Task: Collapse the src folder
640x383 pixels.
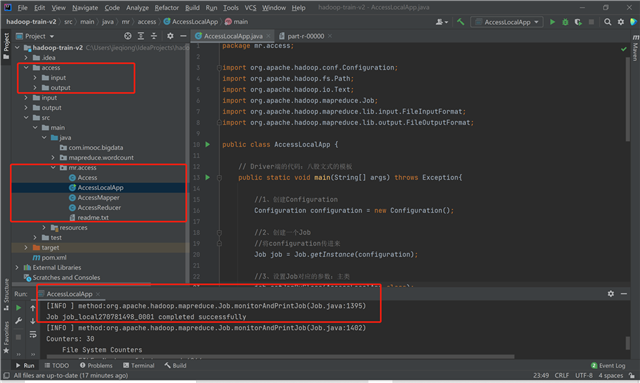Action: click(26, 118)
